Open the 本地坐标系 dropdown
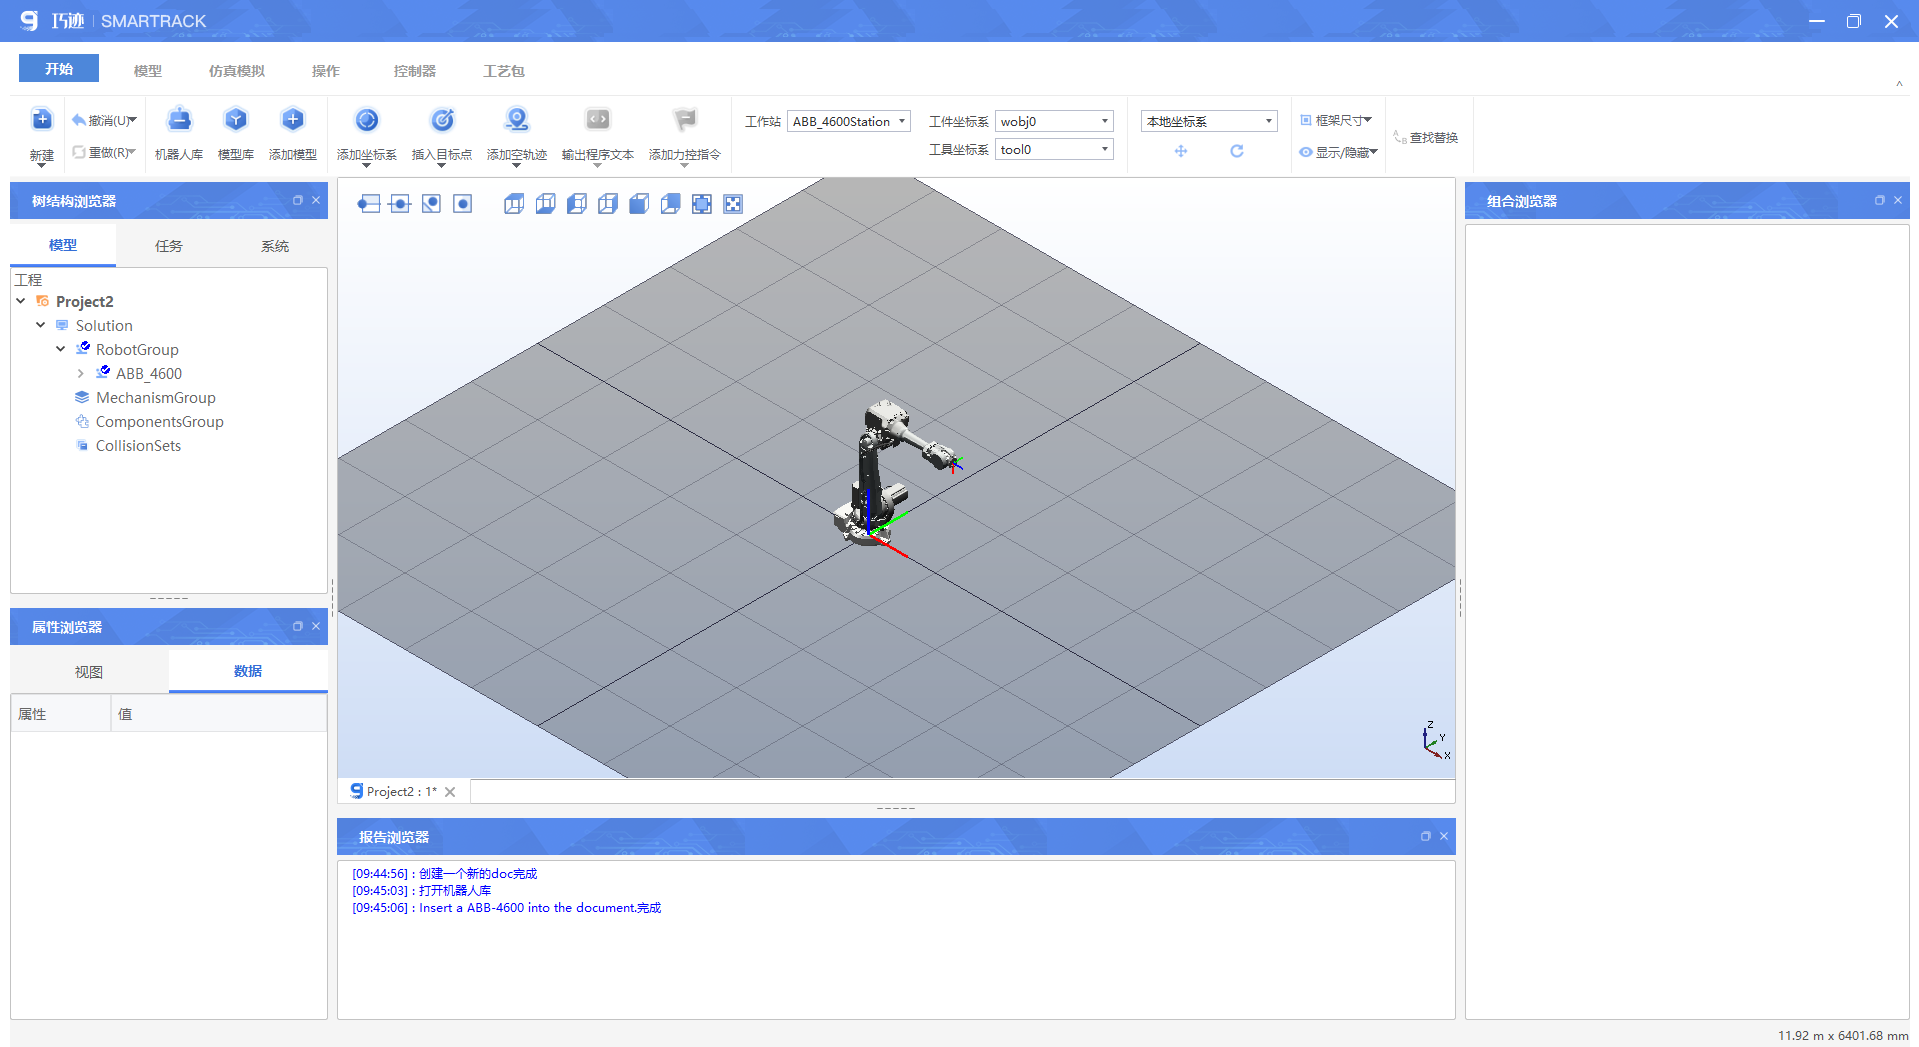This screenshot has width=1919, height=1047. pos(1209,121)
